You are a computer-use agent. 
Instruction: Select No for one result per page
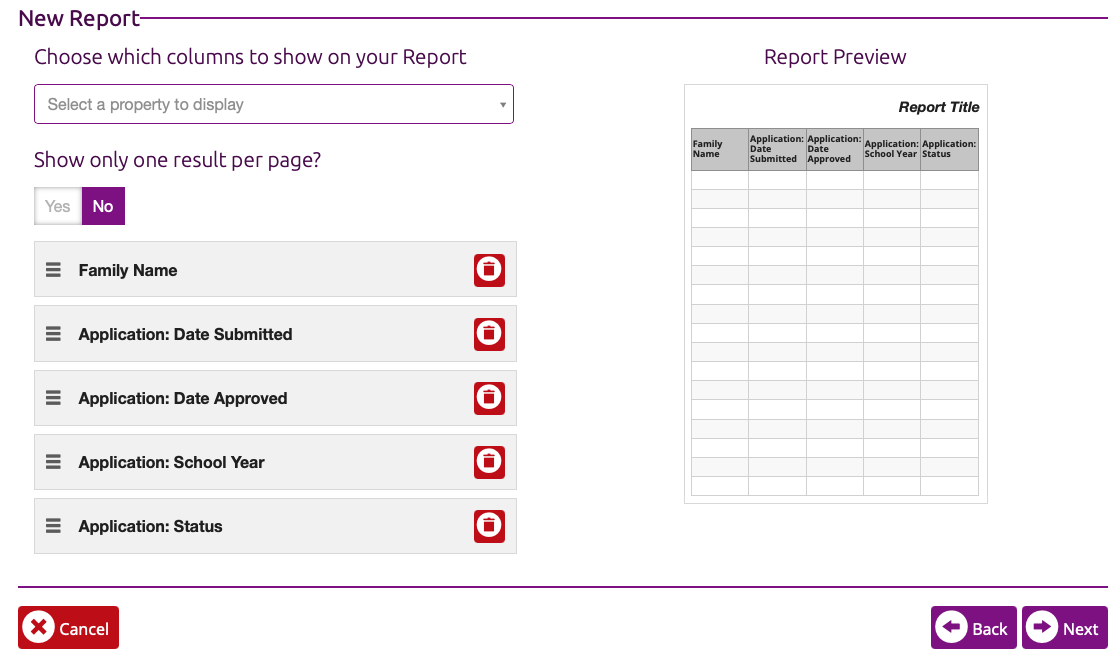[103, 206]
